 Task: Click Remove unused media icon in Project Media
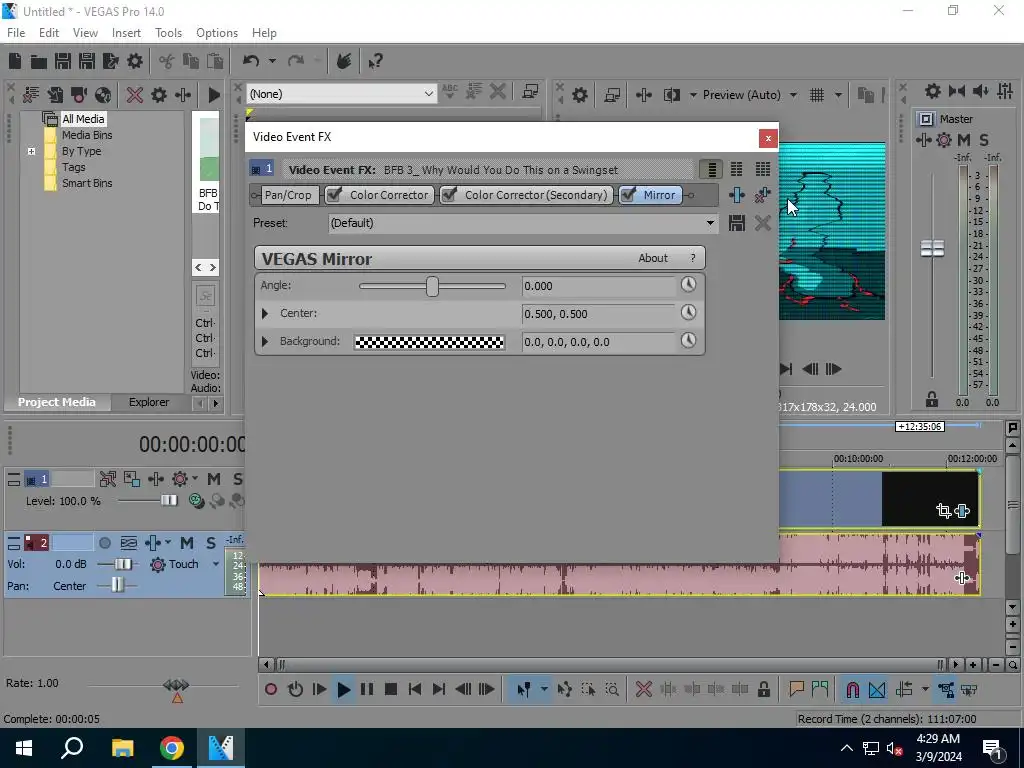point(31,95)
